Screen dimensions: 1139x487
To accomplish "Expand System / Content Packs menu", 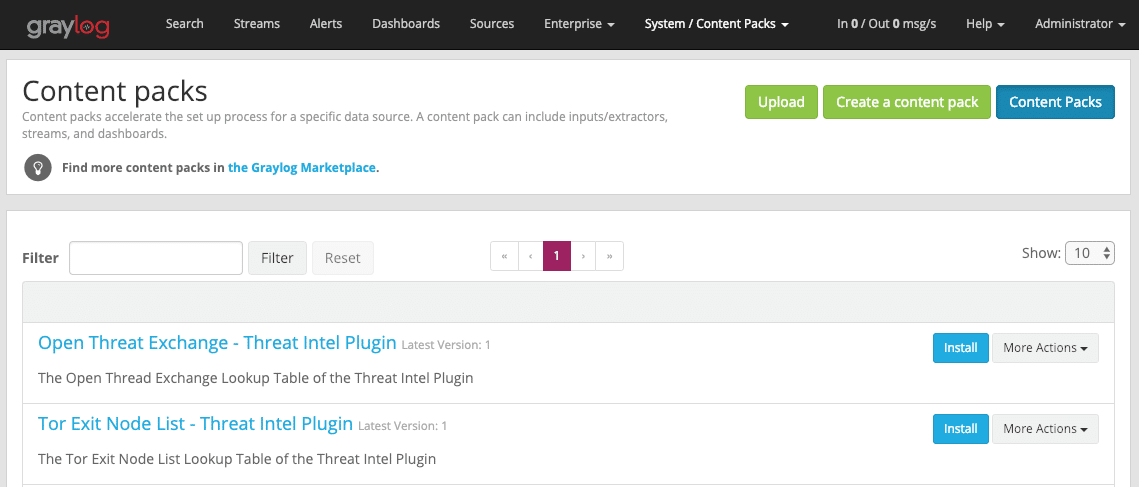I will tap(716, 24).
